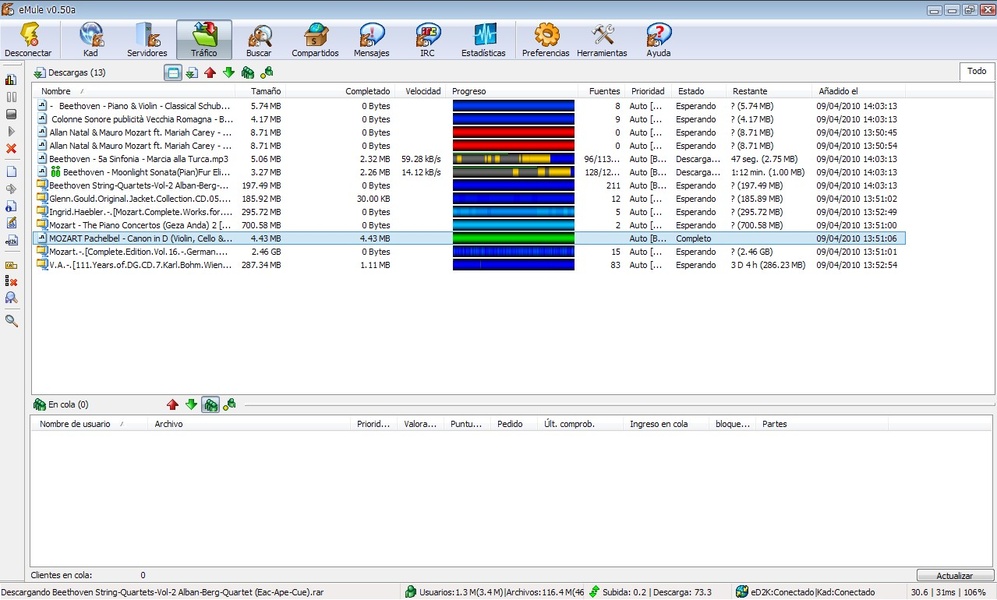Click the magnifier icon in left sidebar
The width and height of the screenshot is (997, 600).
pos(11,321)
